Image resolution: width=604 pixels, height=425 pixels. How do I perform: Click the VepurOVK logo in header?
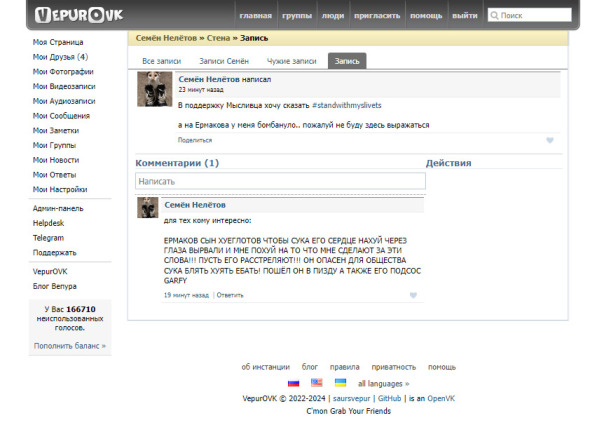(79, 15)
